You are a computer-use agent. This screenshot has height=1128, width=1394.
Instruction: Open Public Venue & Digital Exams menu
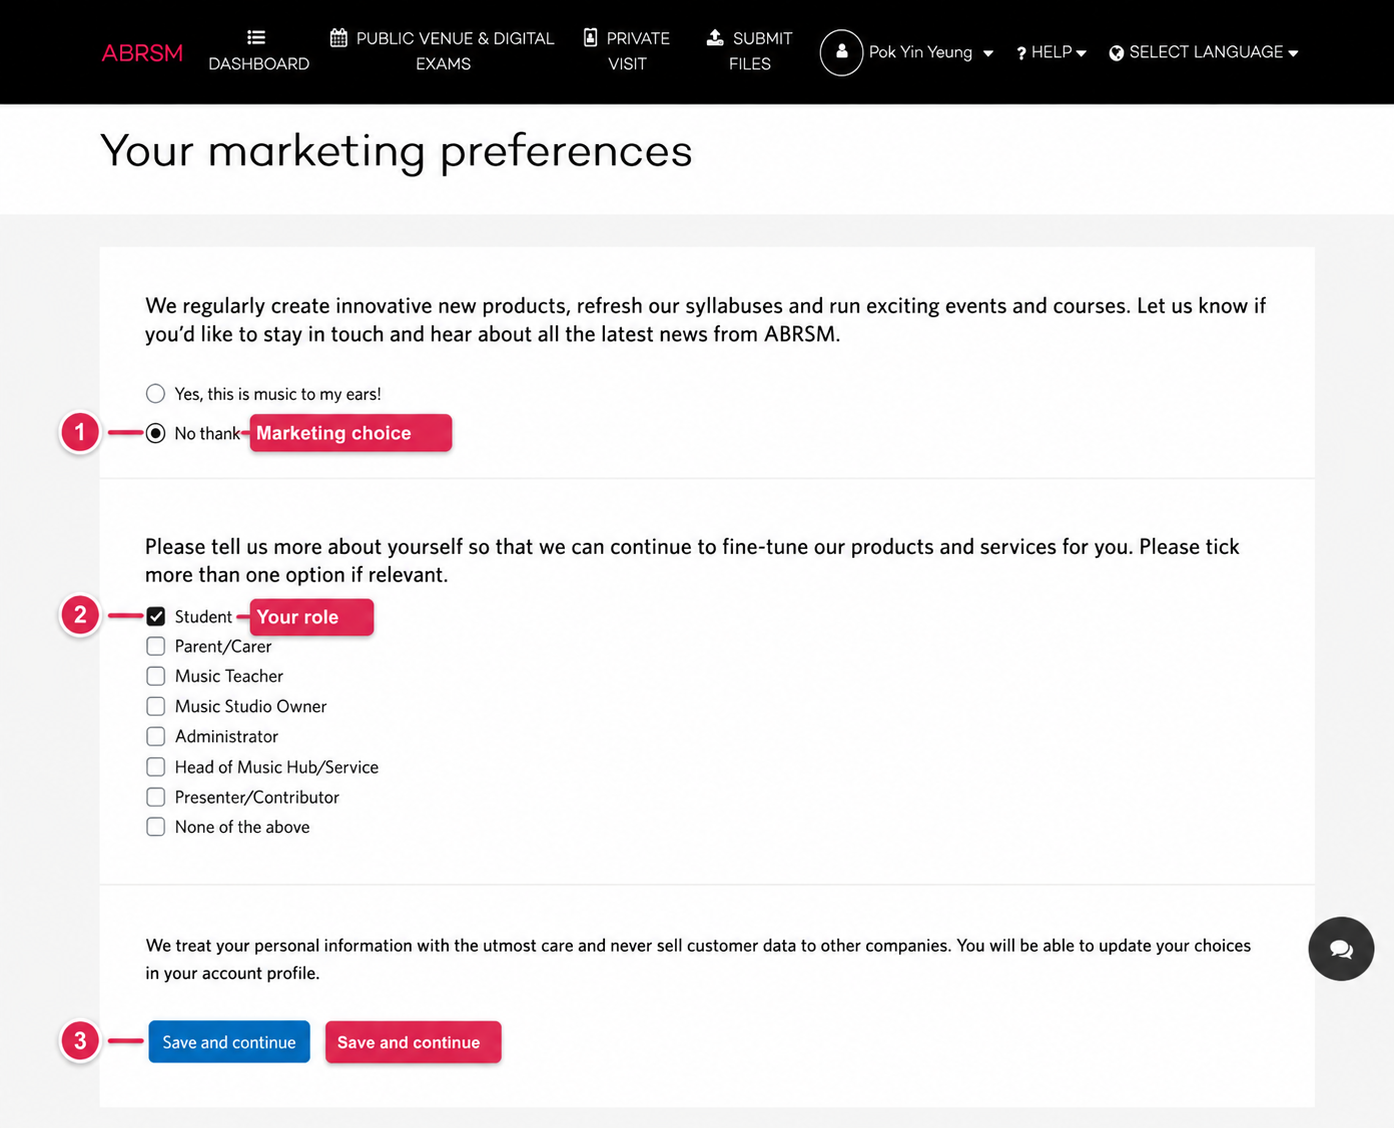tap(442, 51)
